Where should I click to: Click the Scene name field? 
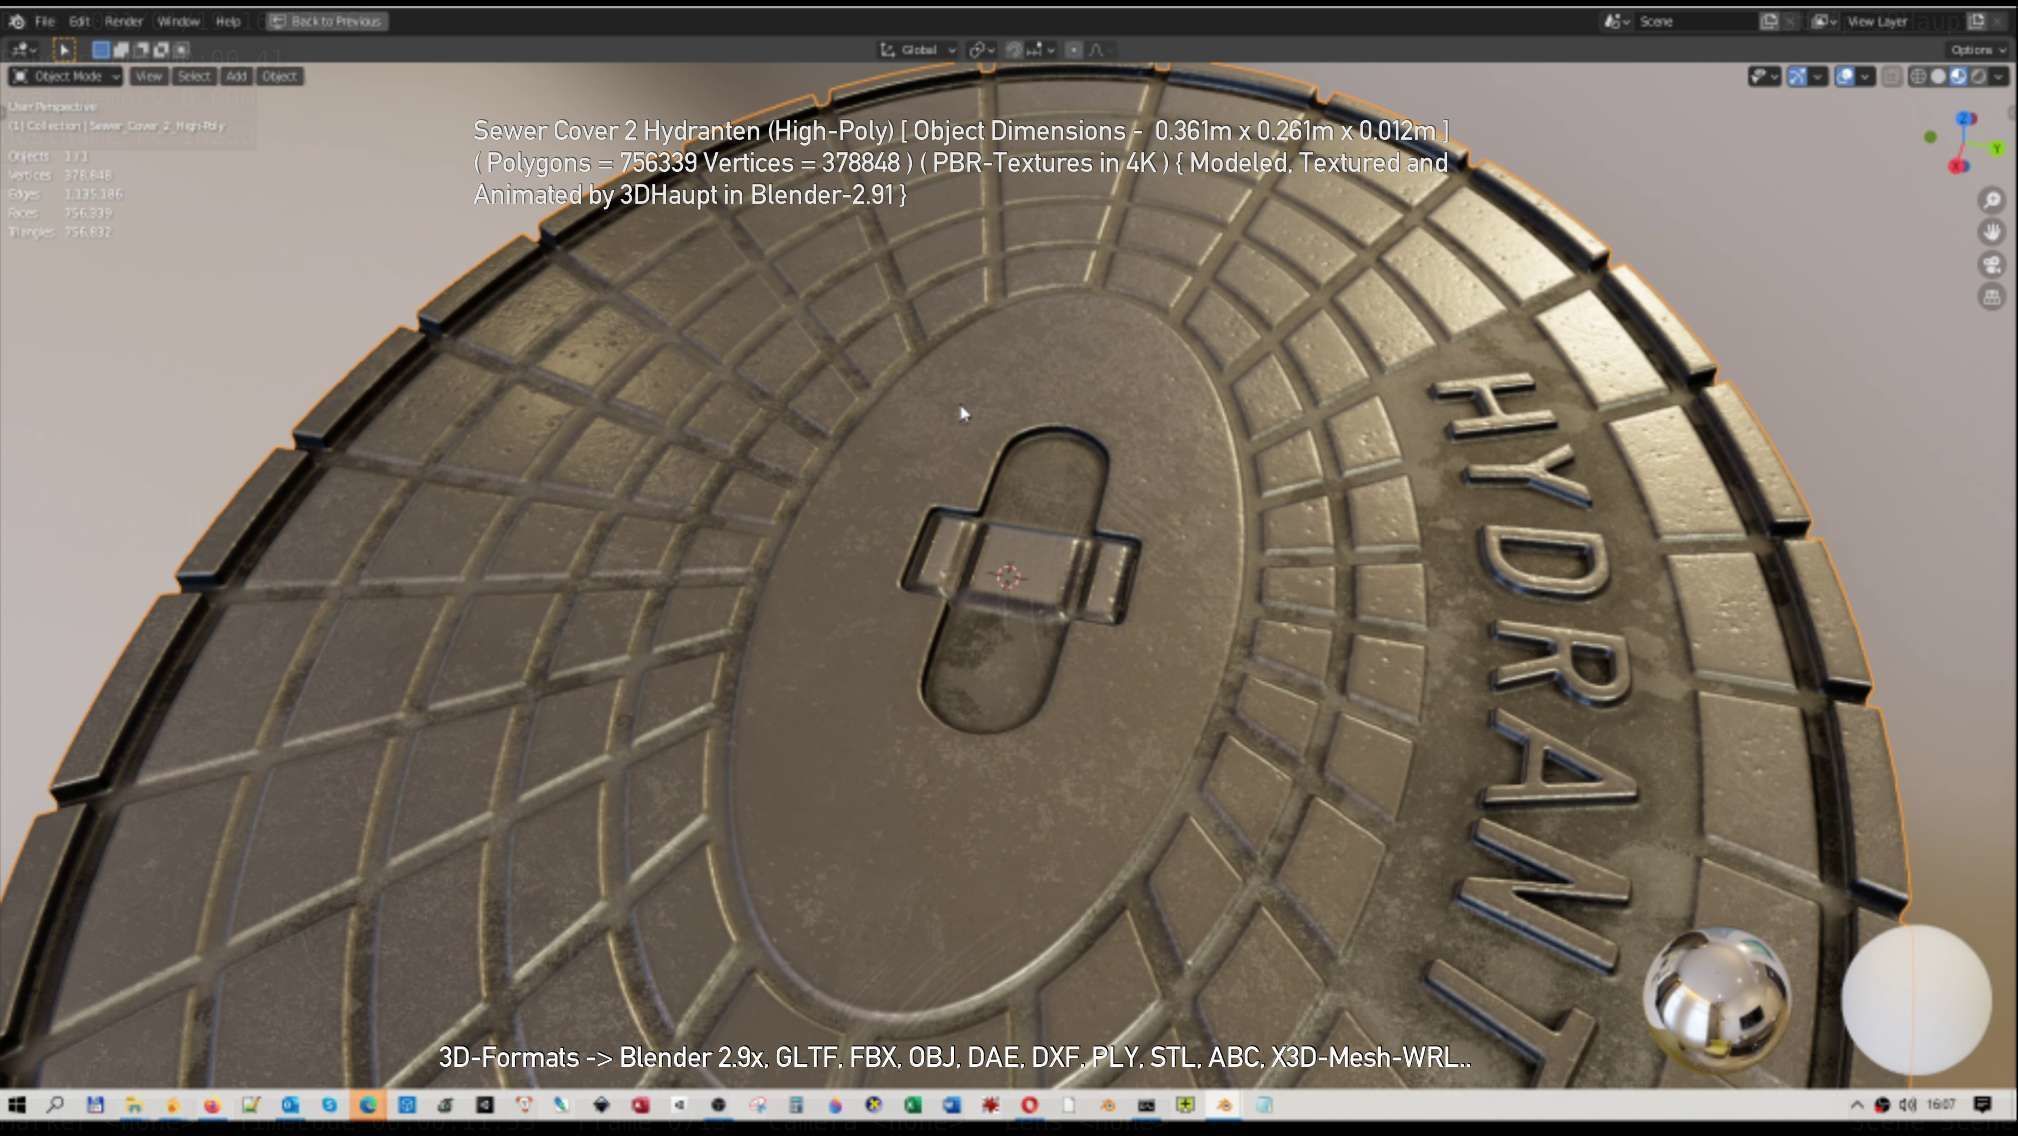[x=1695, y=21]
